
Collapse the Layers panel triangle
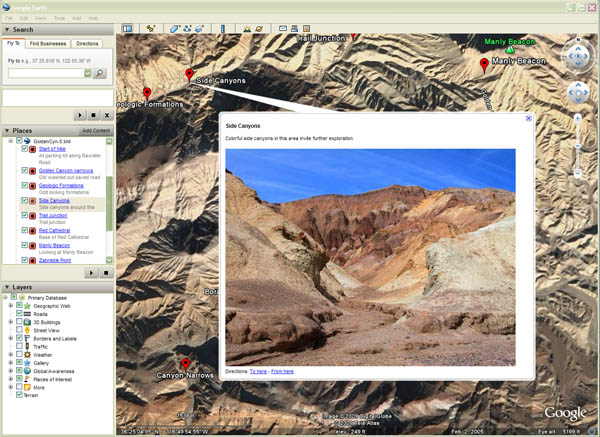(x=7, y=287)
